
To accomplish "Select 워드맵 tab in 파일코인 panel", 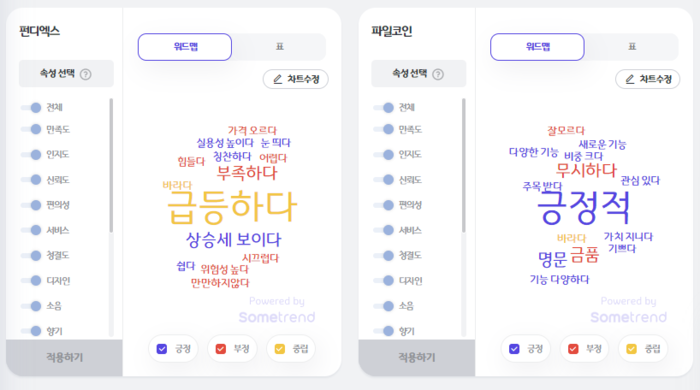I will point(538,47).
